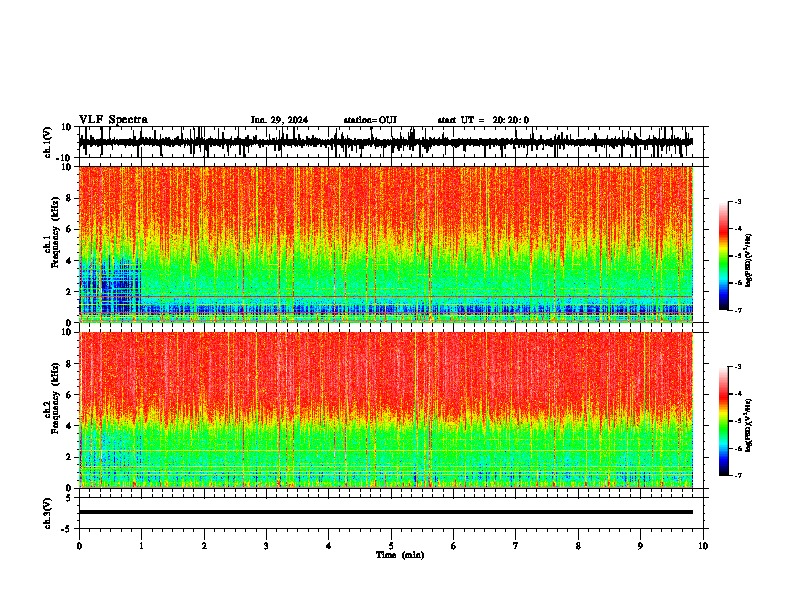The width and height of the screenshot is (792, 612).
Task: Click the blue low-power patch in ch.1 spectrogram
Action: tap(110, 285)
